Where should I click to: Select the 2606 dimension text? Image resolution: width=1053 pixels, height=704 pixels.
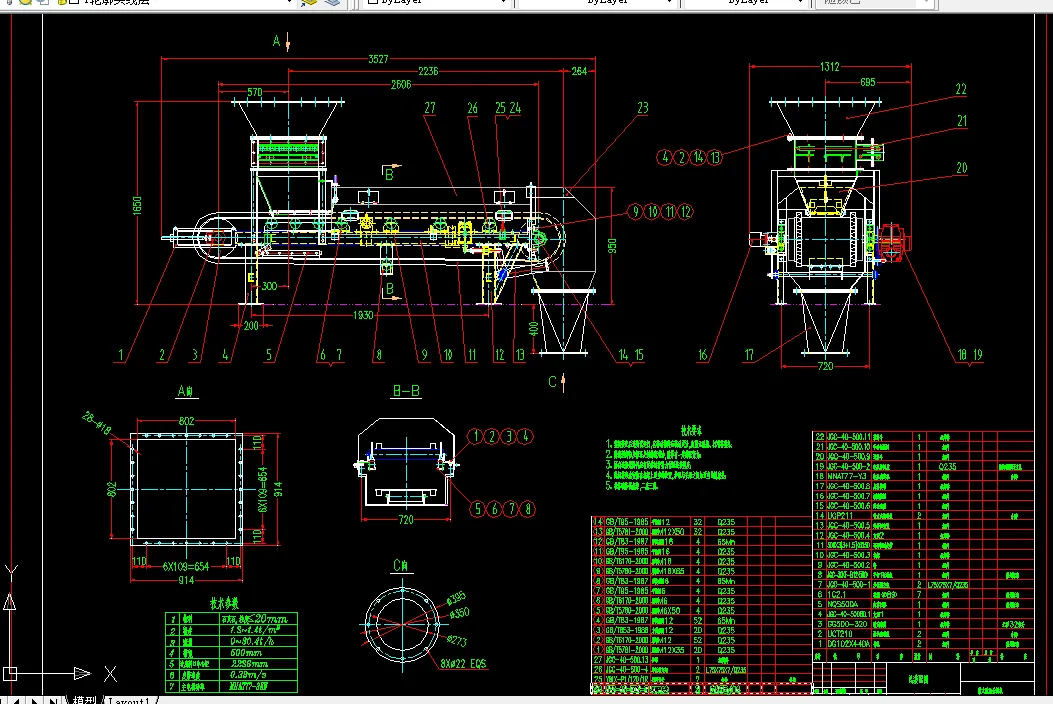coord(401,85)
